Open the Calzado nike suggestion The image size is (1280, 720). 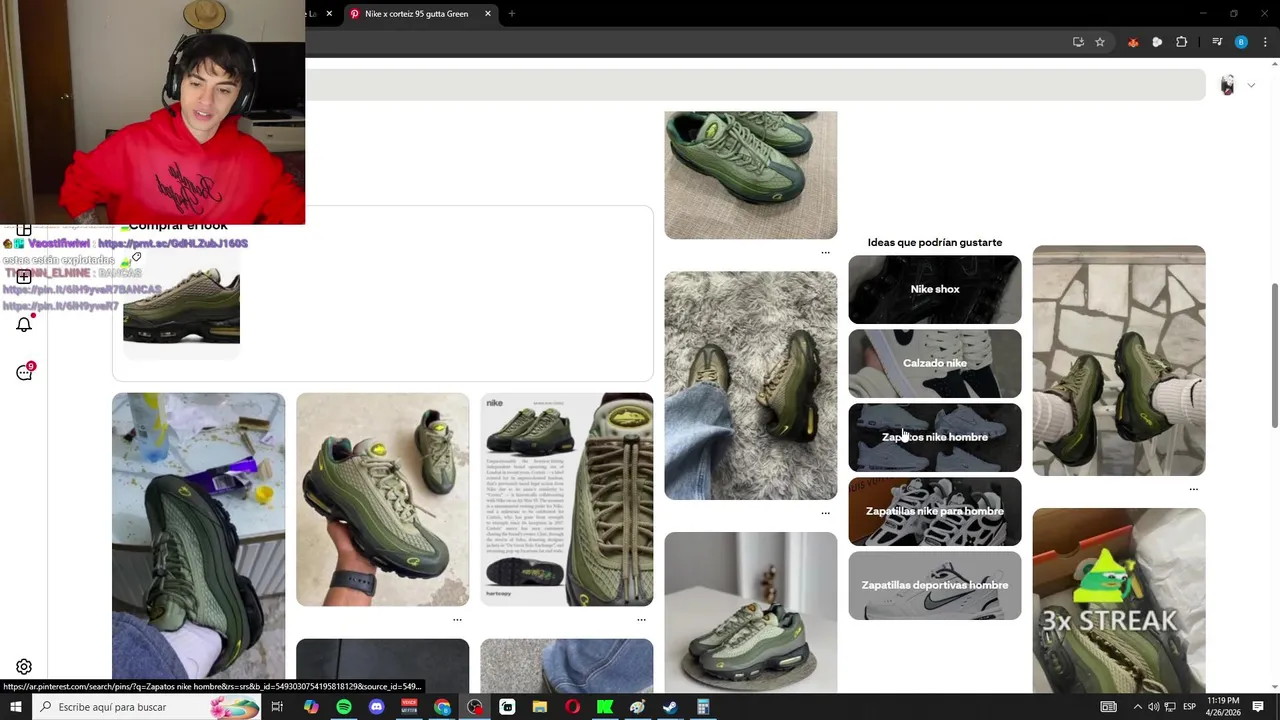935,363
